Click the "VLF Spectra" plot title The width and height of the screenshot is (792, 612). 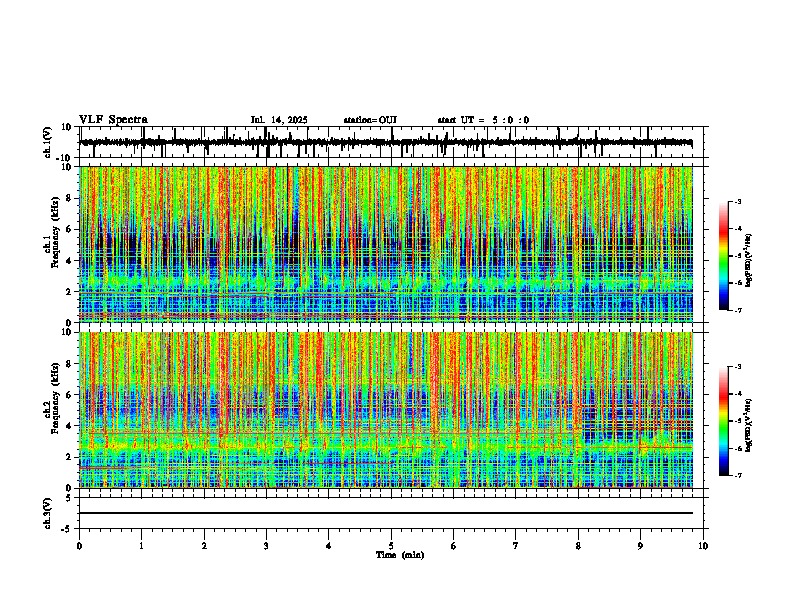pyautogui.click(x=113, y=120)
